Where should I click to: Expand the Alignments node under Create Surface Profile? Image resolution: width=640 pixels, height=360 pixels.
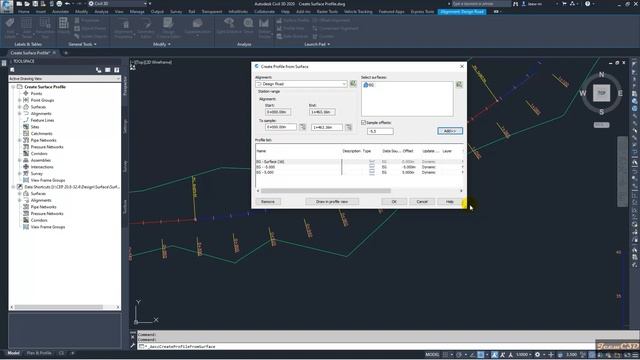pyautogui.click(x=20, y=113)
